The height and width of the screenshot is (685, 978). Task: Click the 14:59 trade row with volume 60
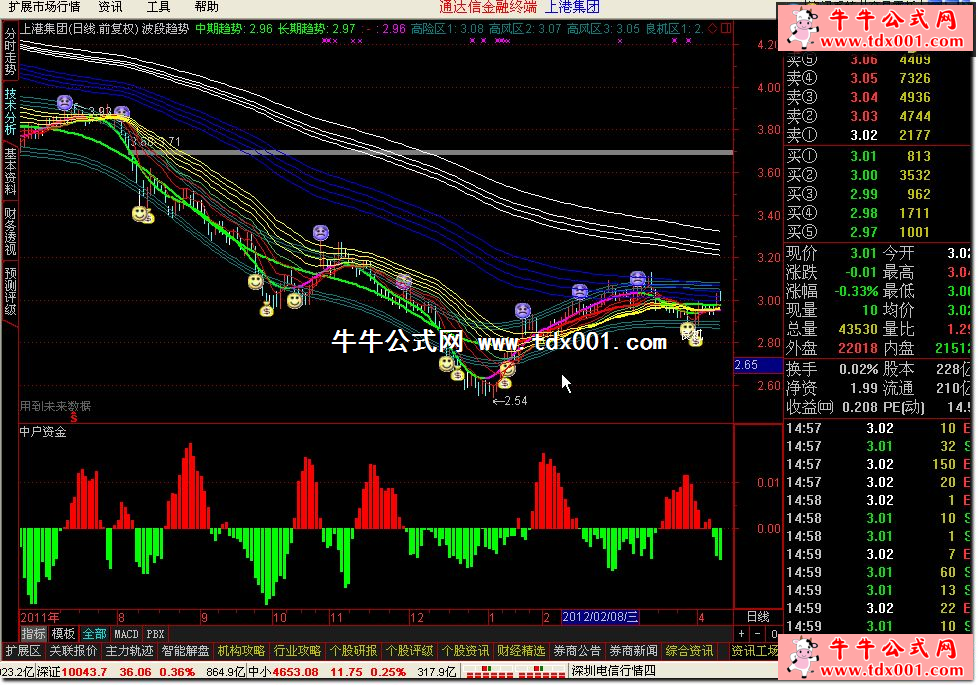point(878,572)
